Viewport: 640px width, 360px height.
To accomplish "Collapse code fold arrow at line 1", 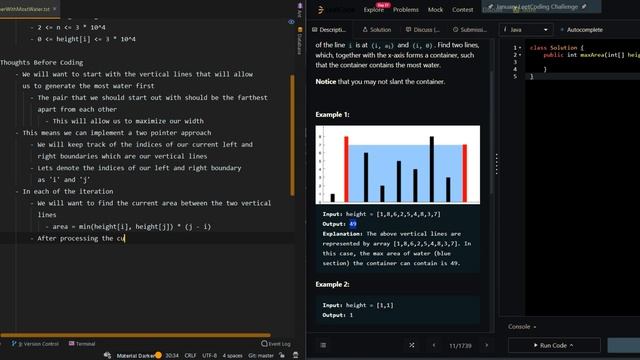I will coord(520,48).
